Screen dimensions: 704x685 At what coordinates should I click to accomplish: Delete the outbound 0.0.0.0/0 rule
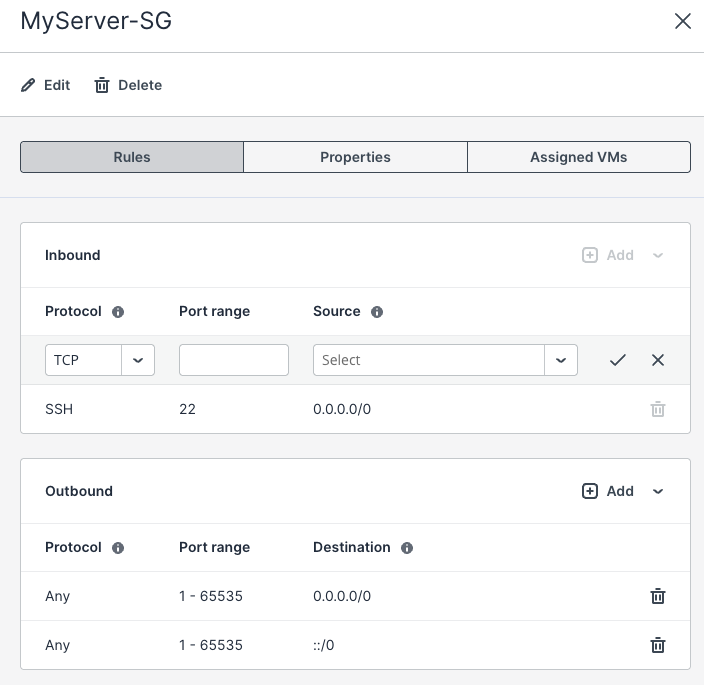(658, 596)
